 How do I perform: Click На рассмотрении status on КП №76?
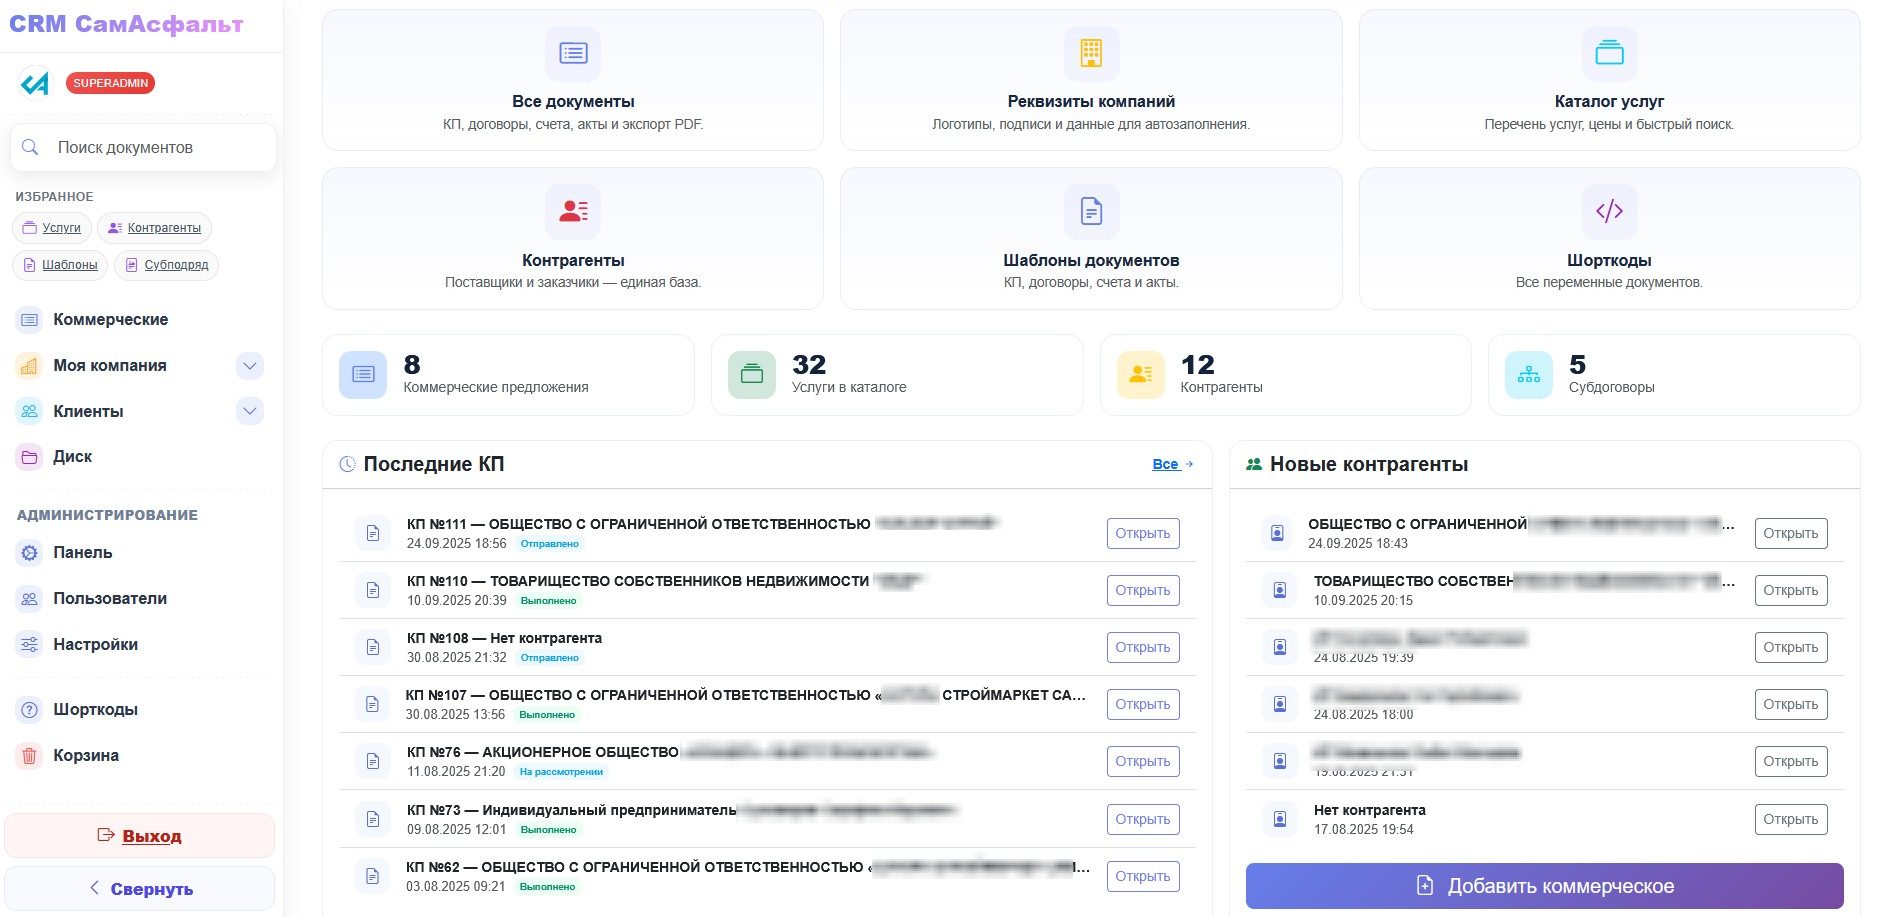pos(561,772)
